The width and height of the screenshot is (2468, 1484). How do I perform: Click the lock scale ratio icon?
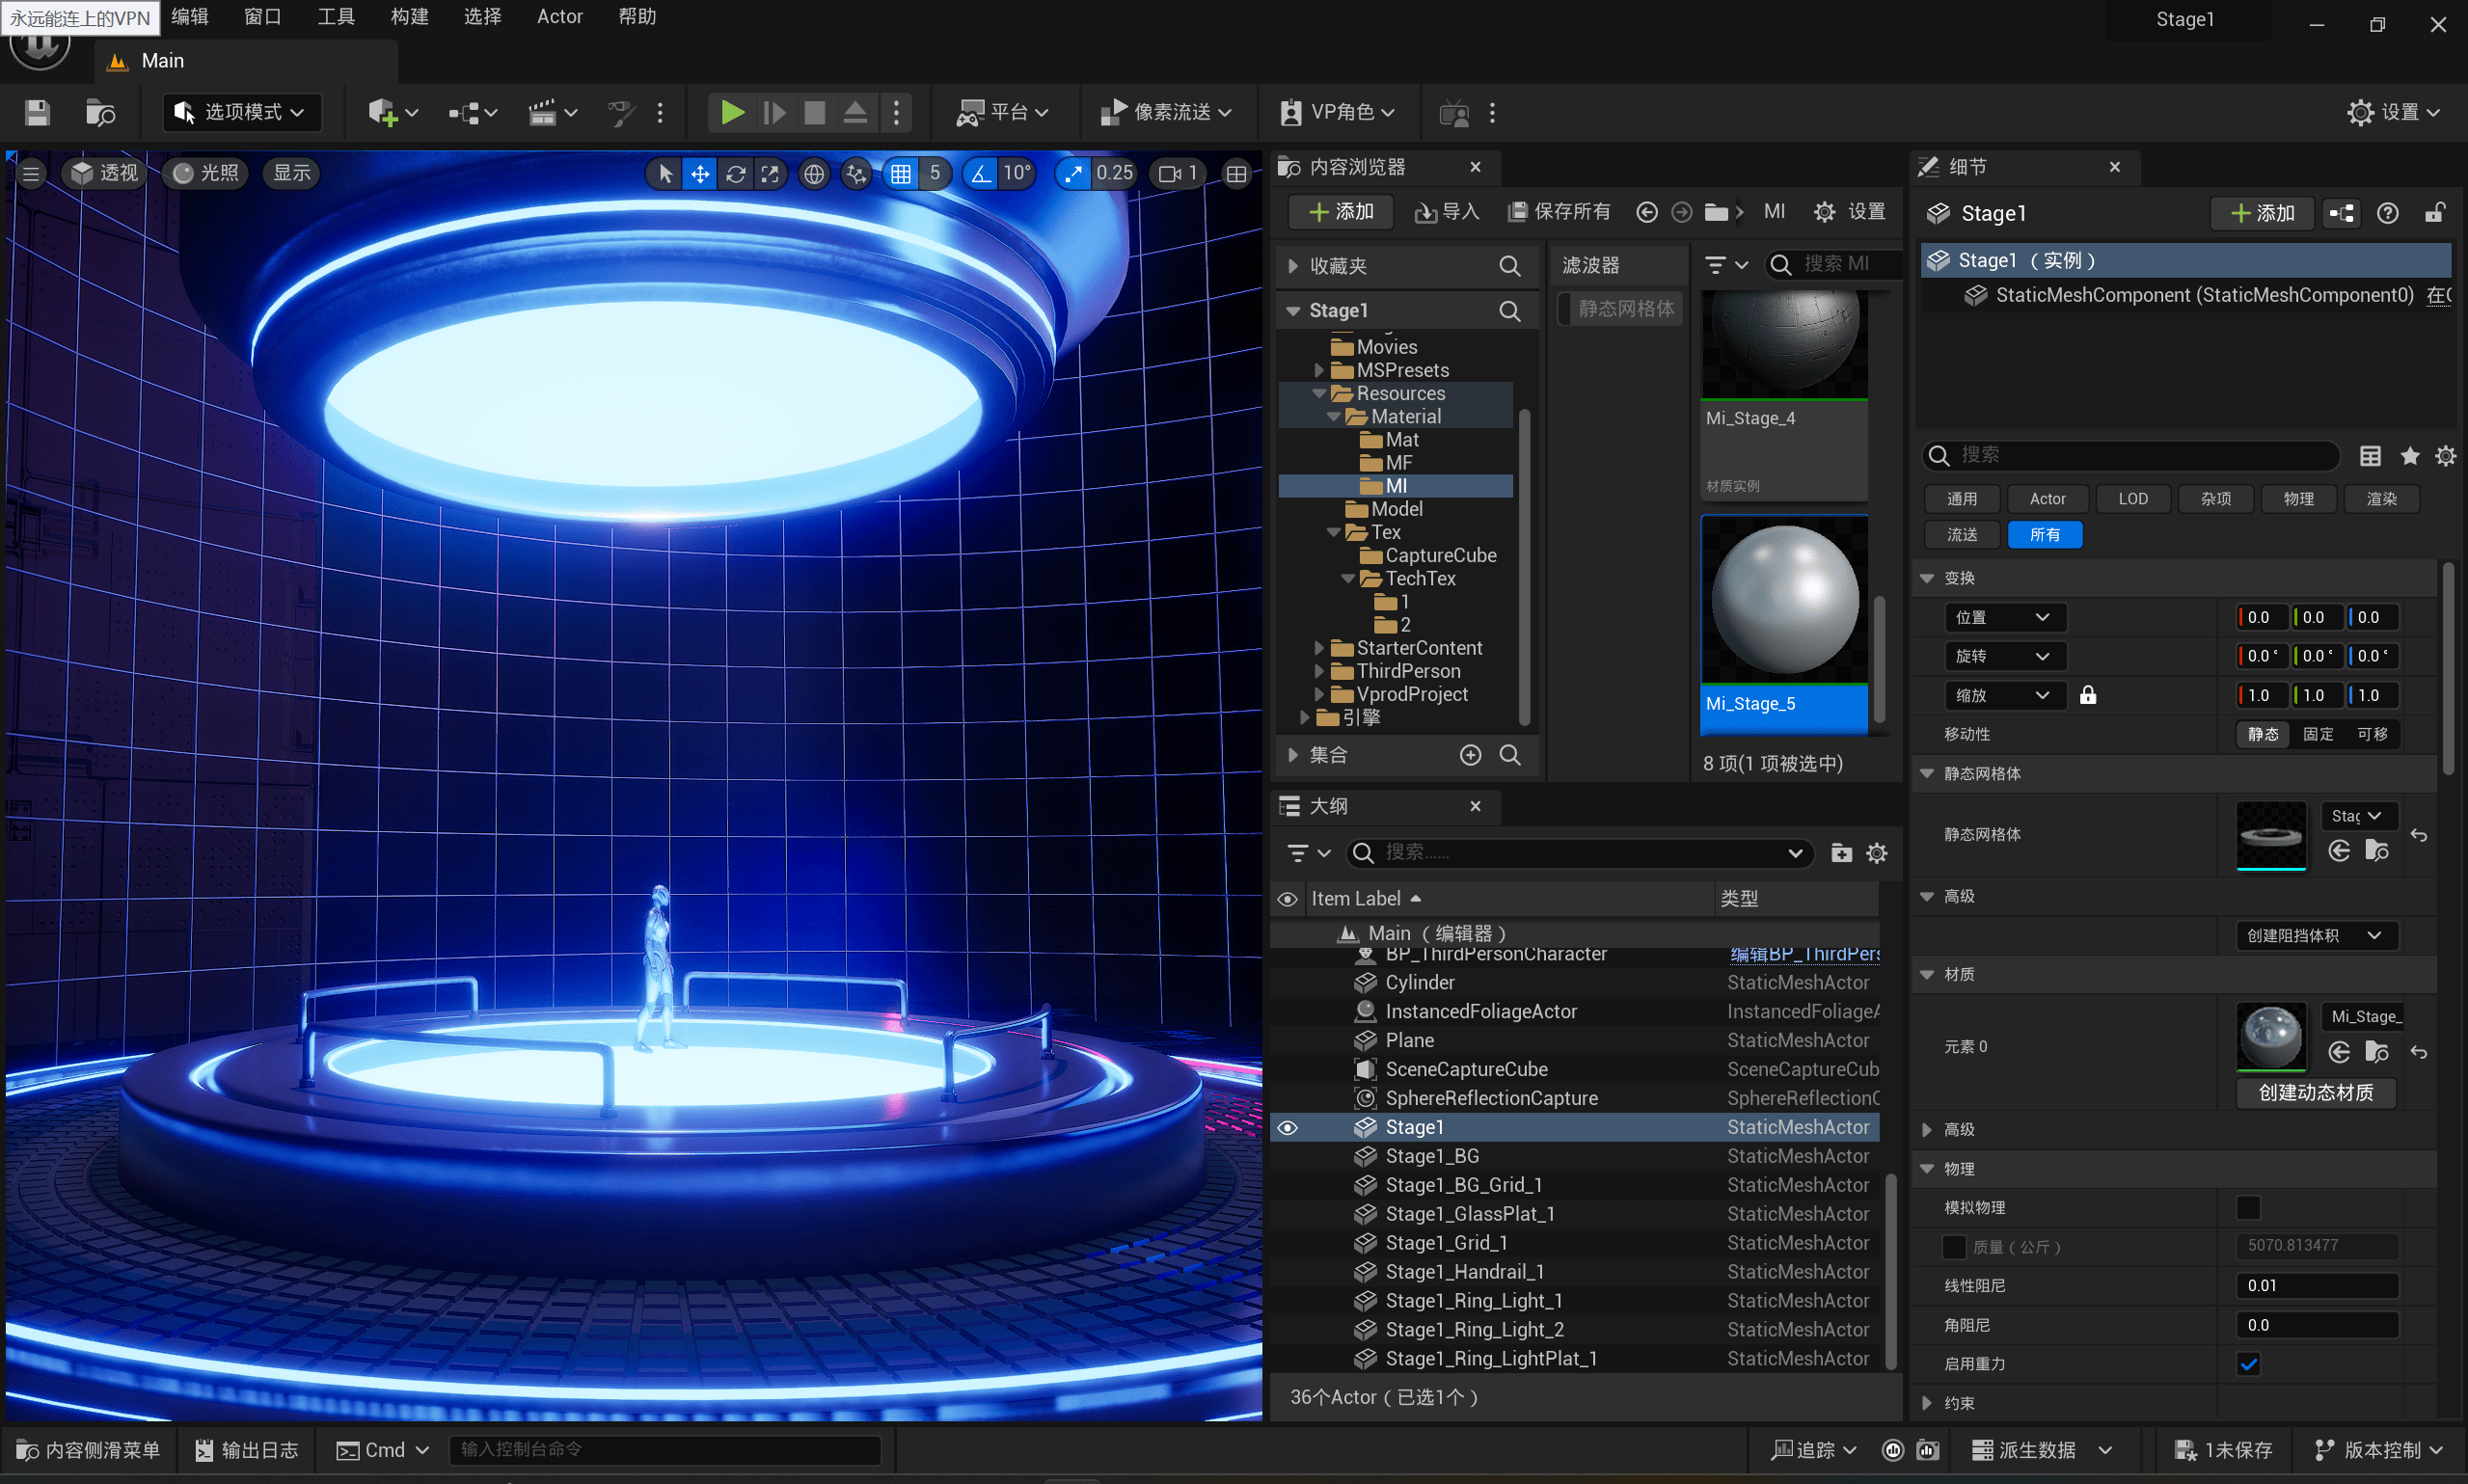pyautogui.click(x=2087, y=695)
